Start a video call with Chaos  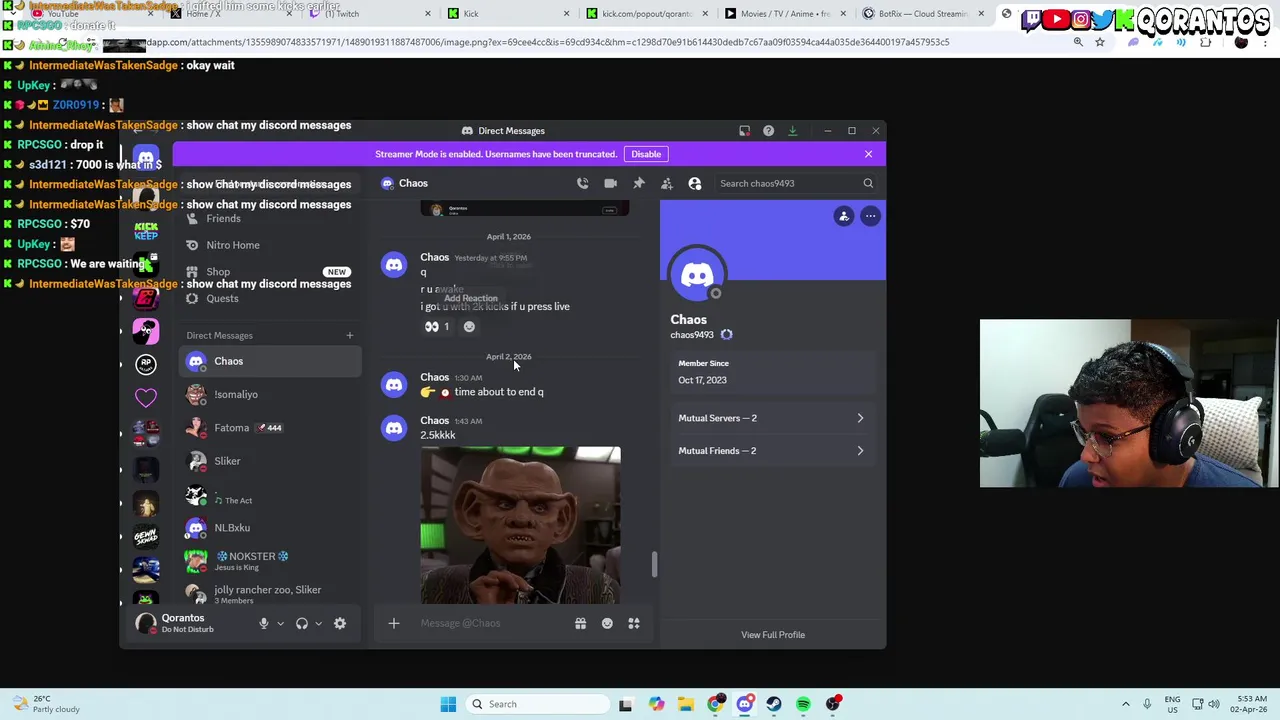click(x=610, y=183)
